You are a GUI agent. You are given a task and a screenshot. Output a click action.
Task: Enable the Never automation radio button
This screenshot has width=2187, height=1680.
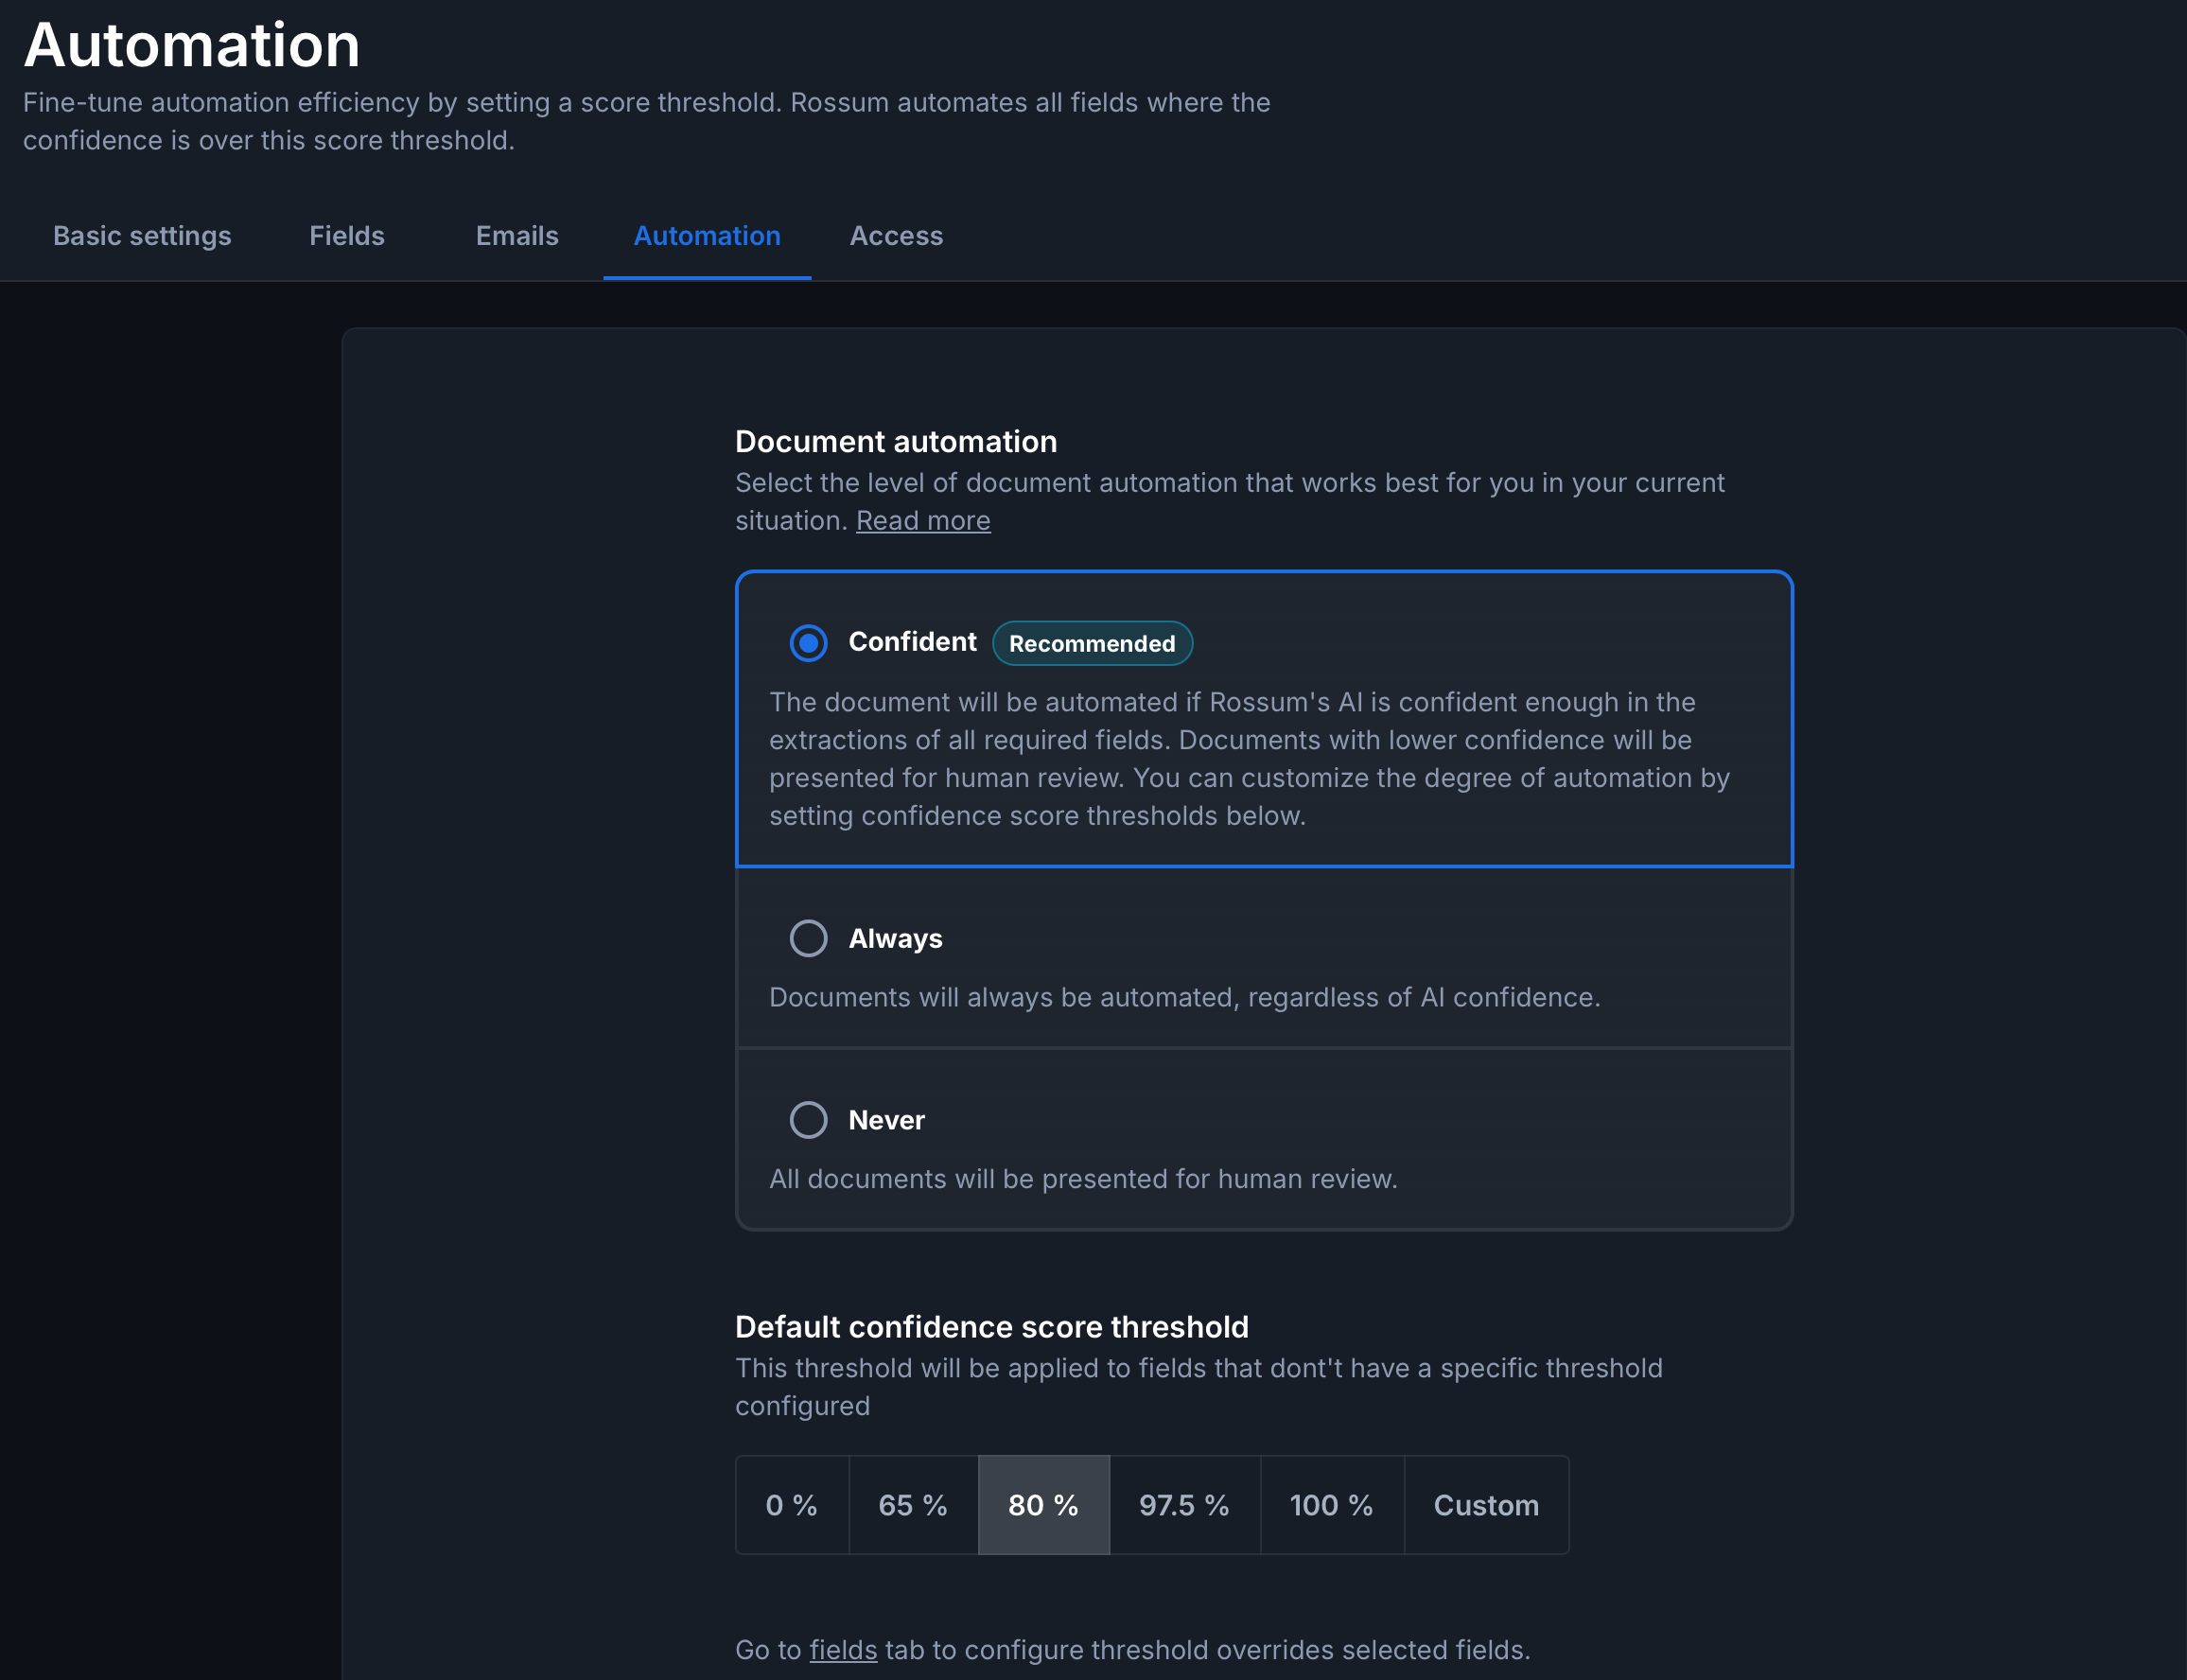(x=808, y=1120)
